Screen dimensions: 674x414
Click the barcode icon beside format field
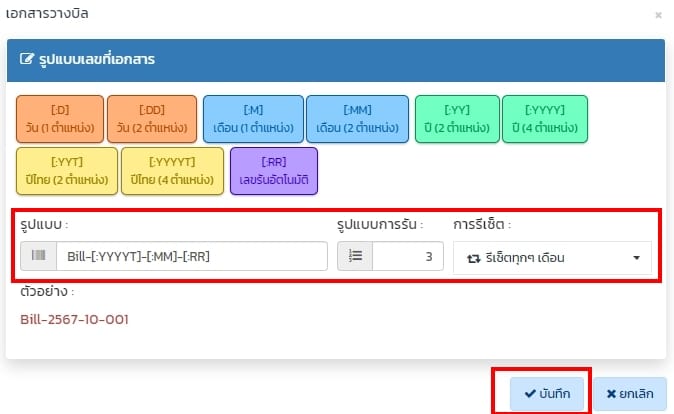(38, 257)
